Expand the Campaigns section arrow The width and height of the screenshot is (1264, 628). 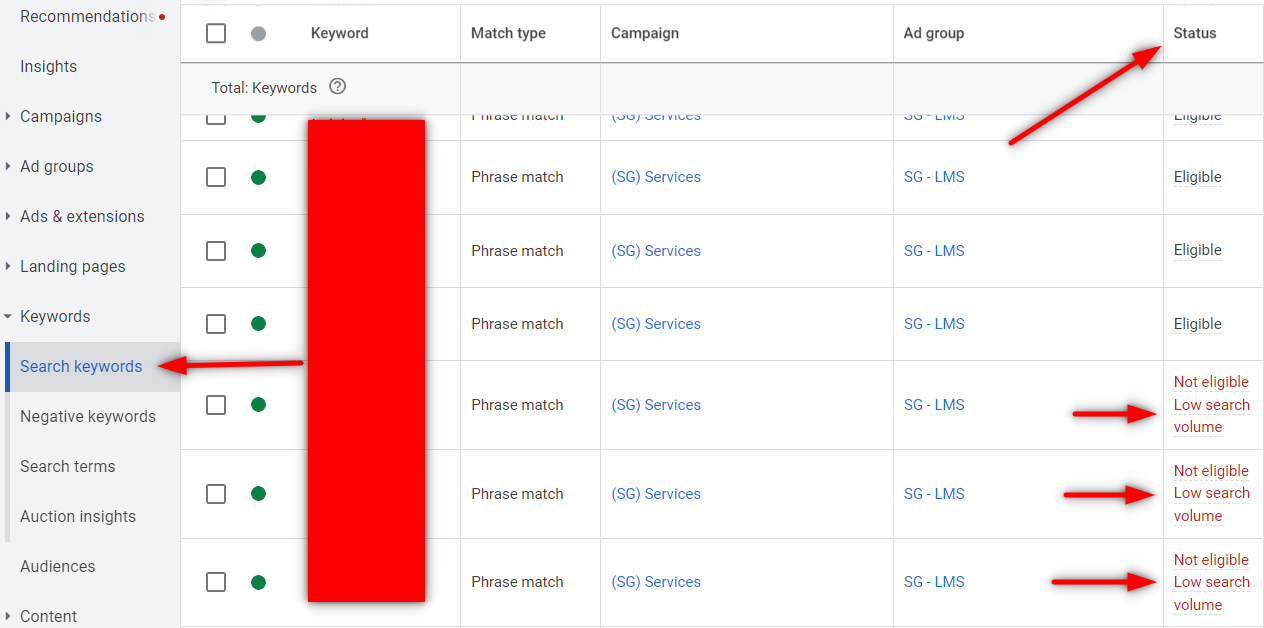(x=8, y=116)
